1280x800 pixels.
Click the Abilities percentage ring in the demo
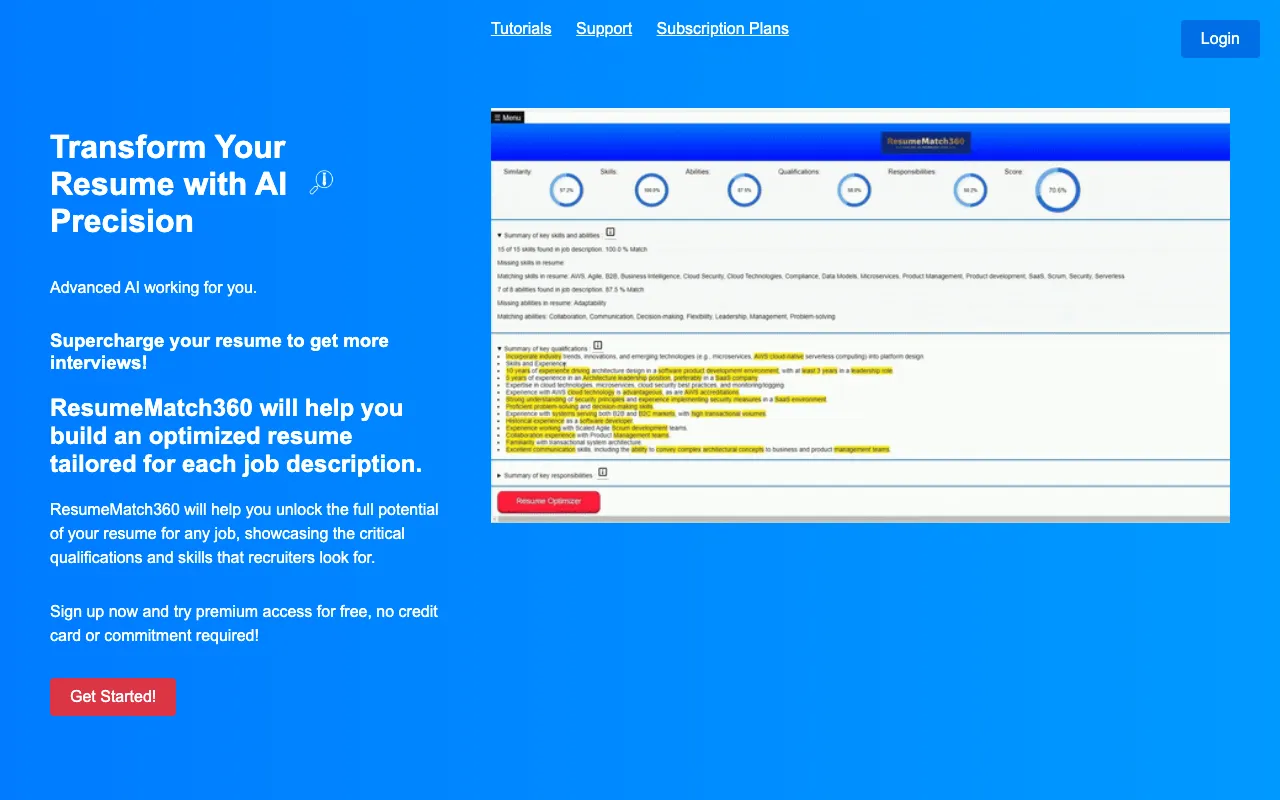coord(744,190)
